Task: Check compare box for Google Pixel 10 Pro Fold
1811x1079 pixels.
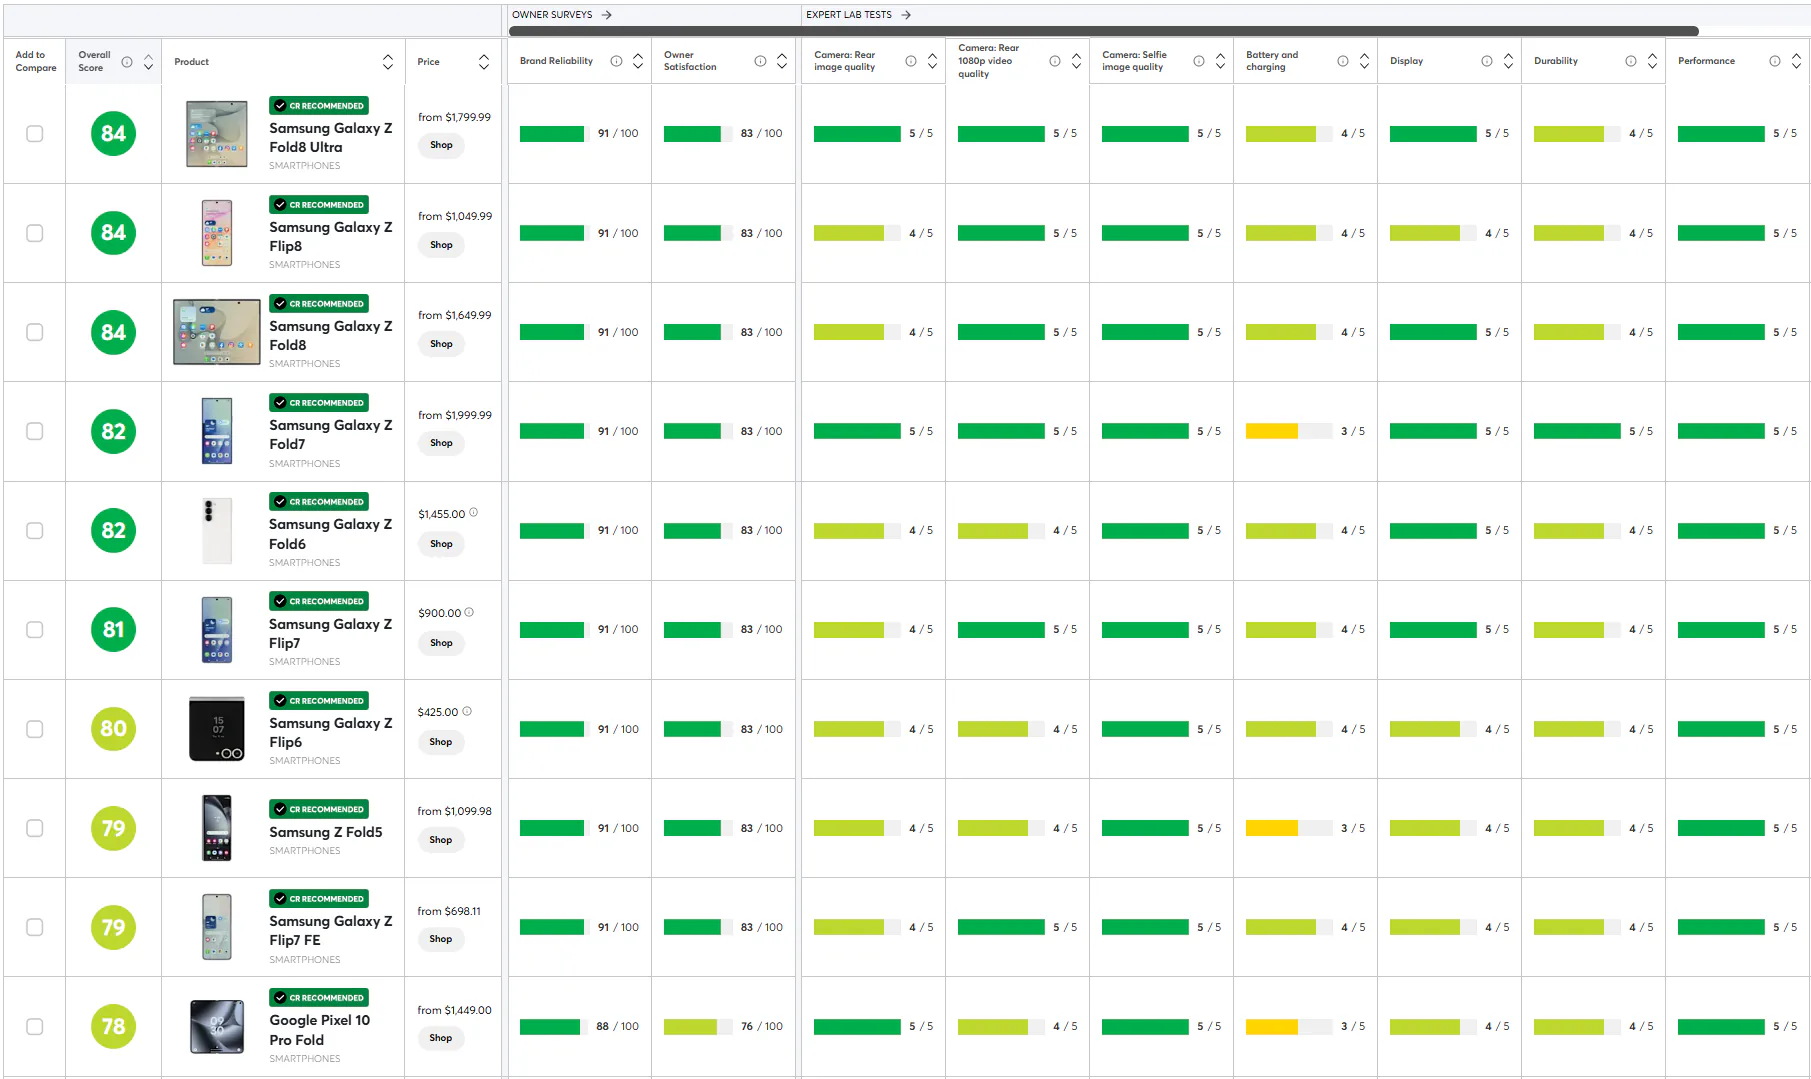Action: point(35,1027)
